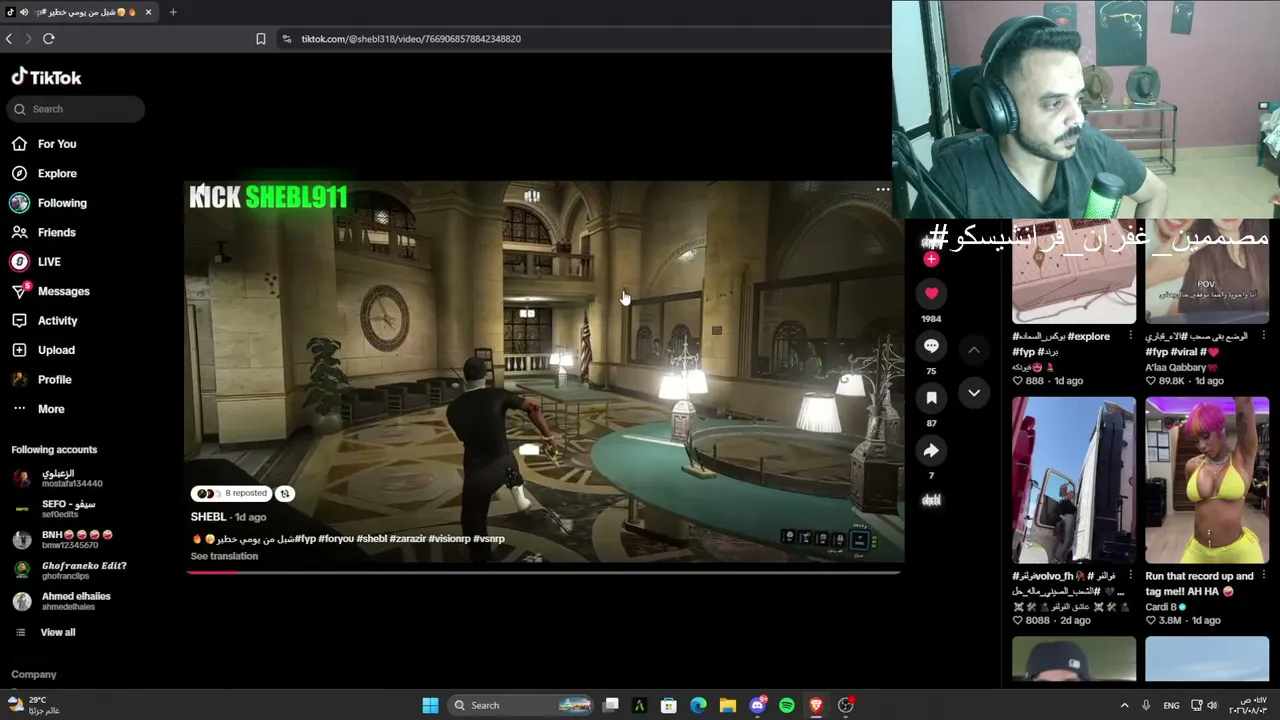
Task: Click the Brave browser taskbar icon
Action: (816, 705)
